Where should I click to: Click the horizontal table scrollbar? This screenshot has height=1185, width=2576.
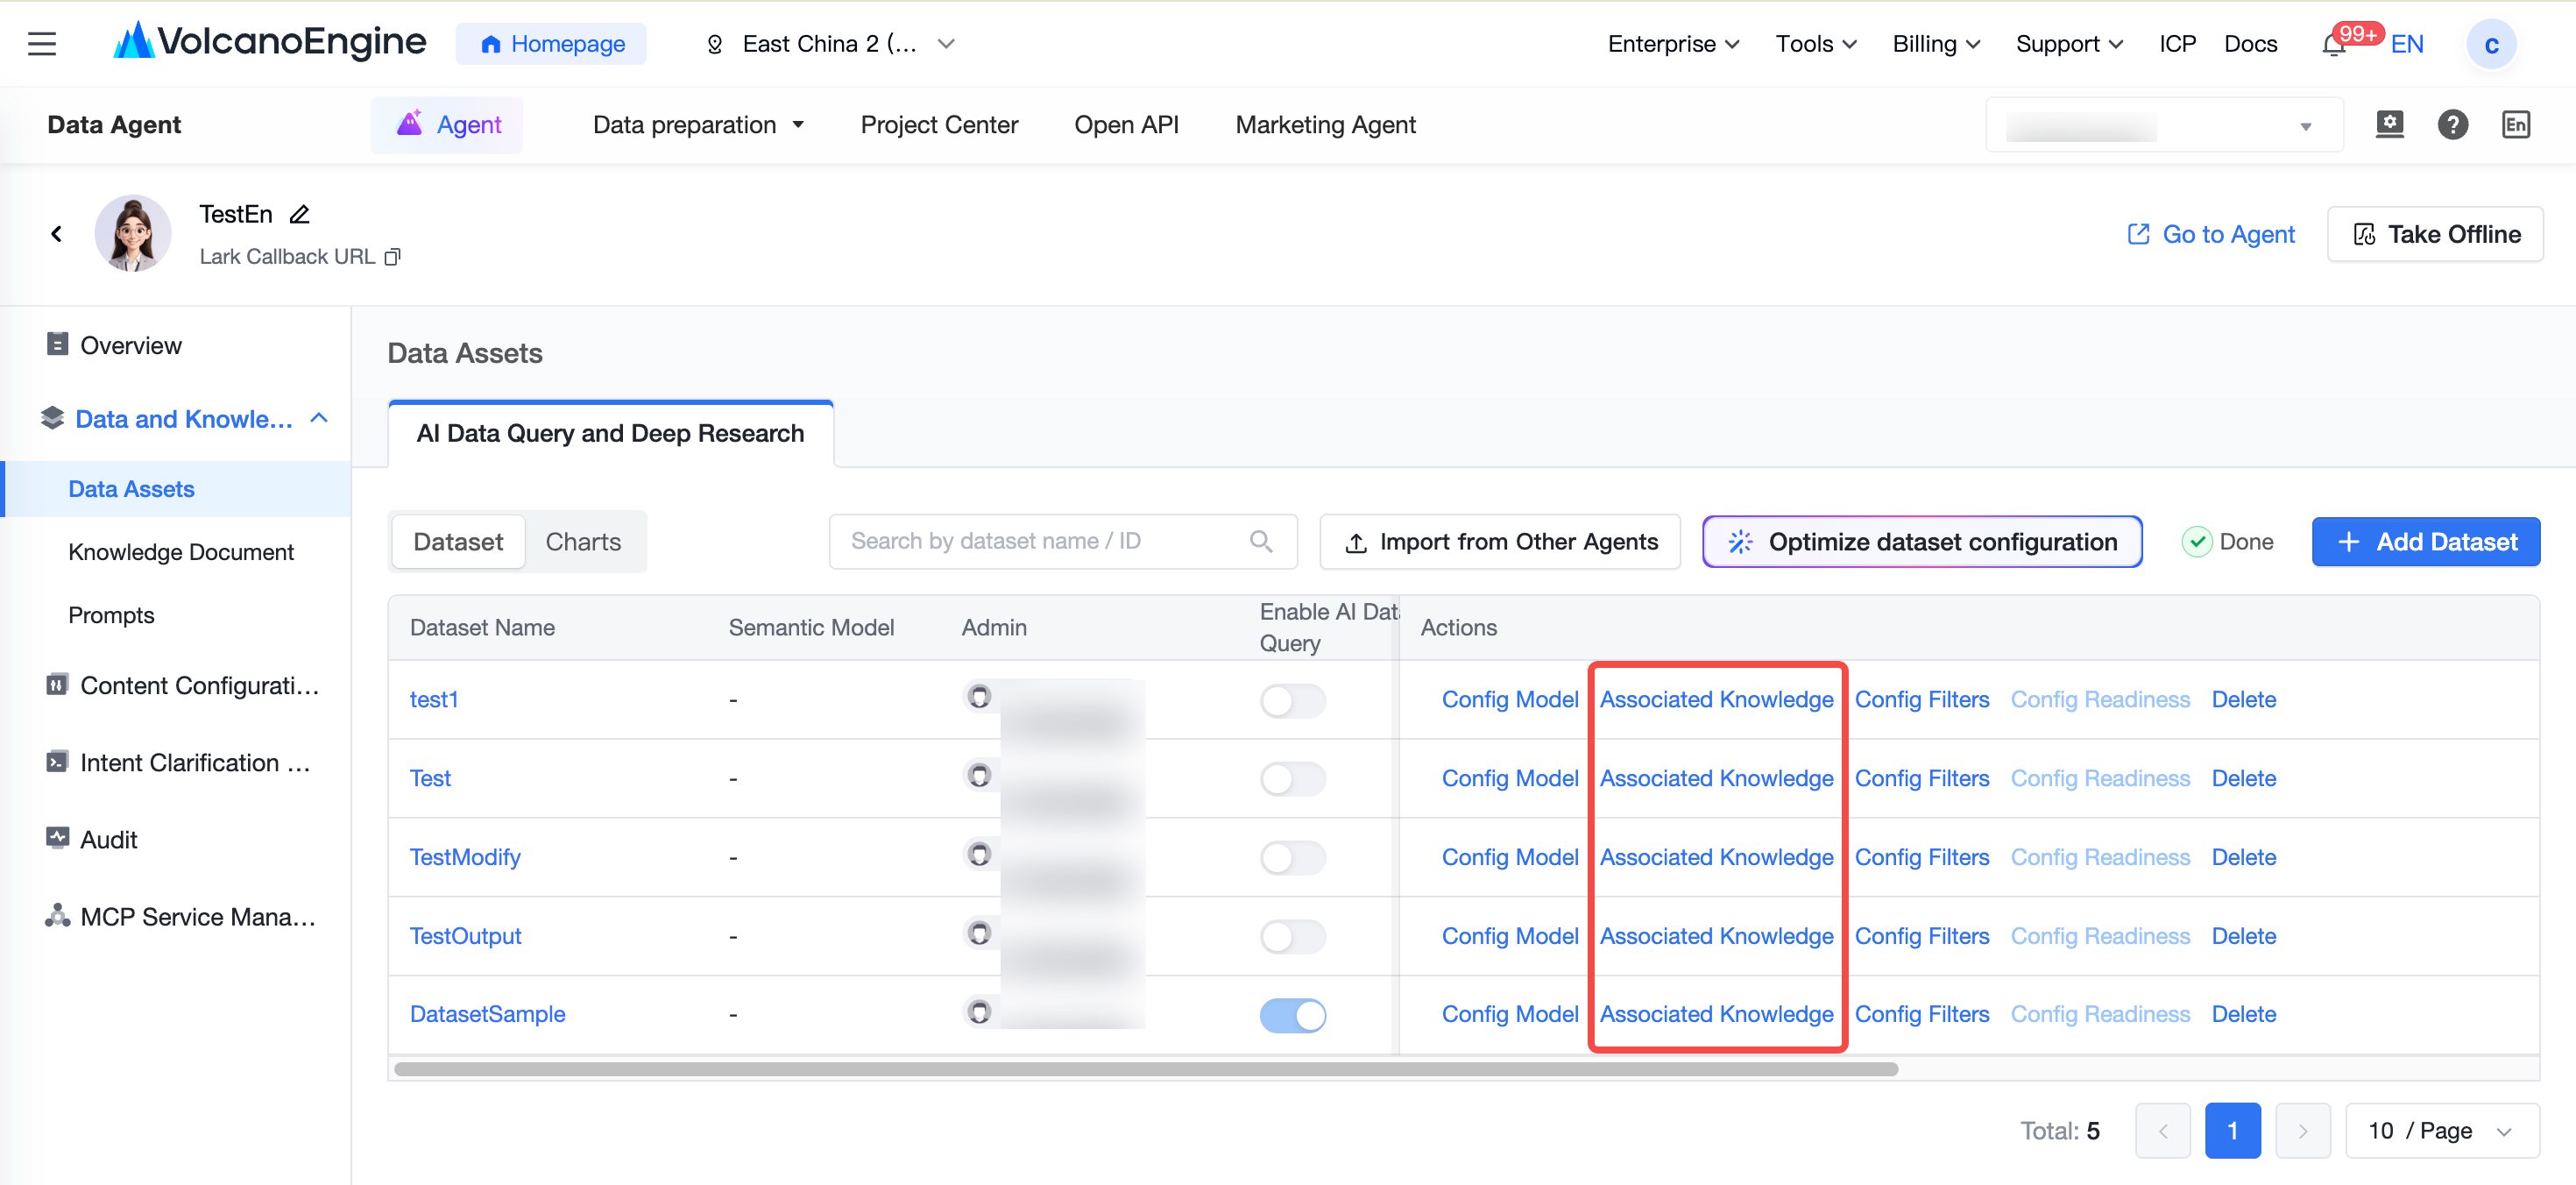click(x=1146, y=1069)
